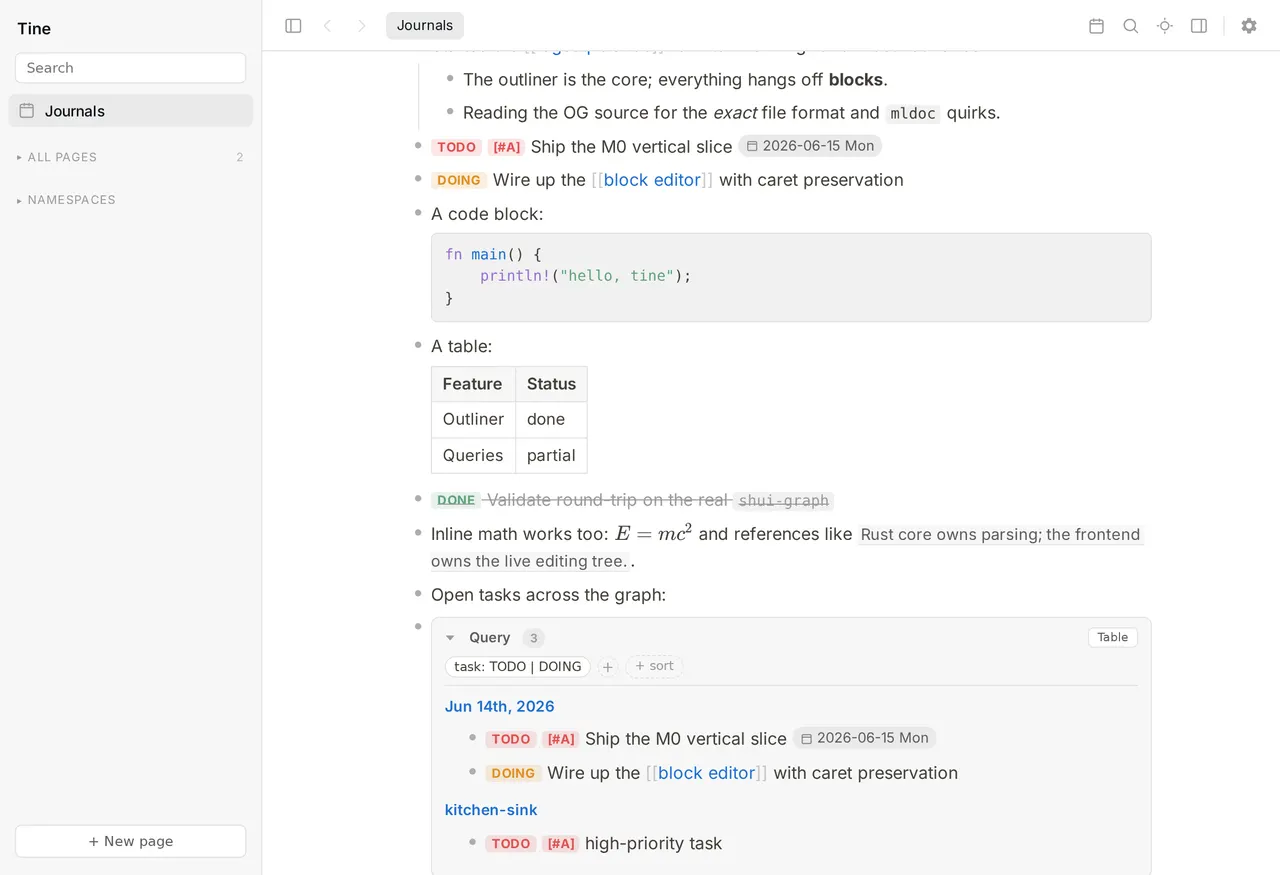Click the Journals calendar icon in sidebar
This screenshot has height=875, width=1280.
[27, 111]
